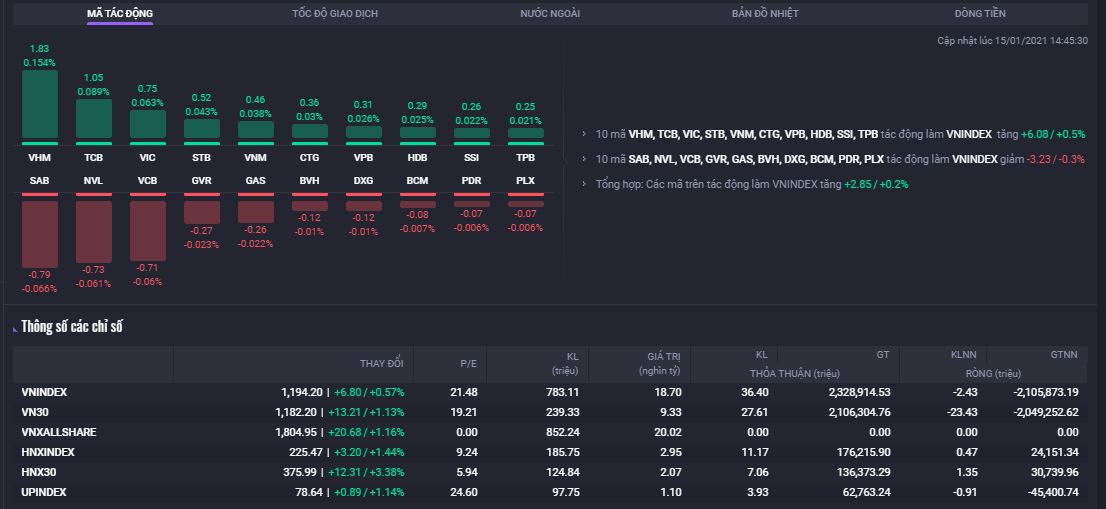
Task: Click the VHM green bar in chart
Action: pyautogui.click(x=40, y=104)
